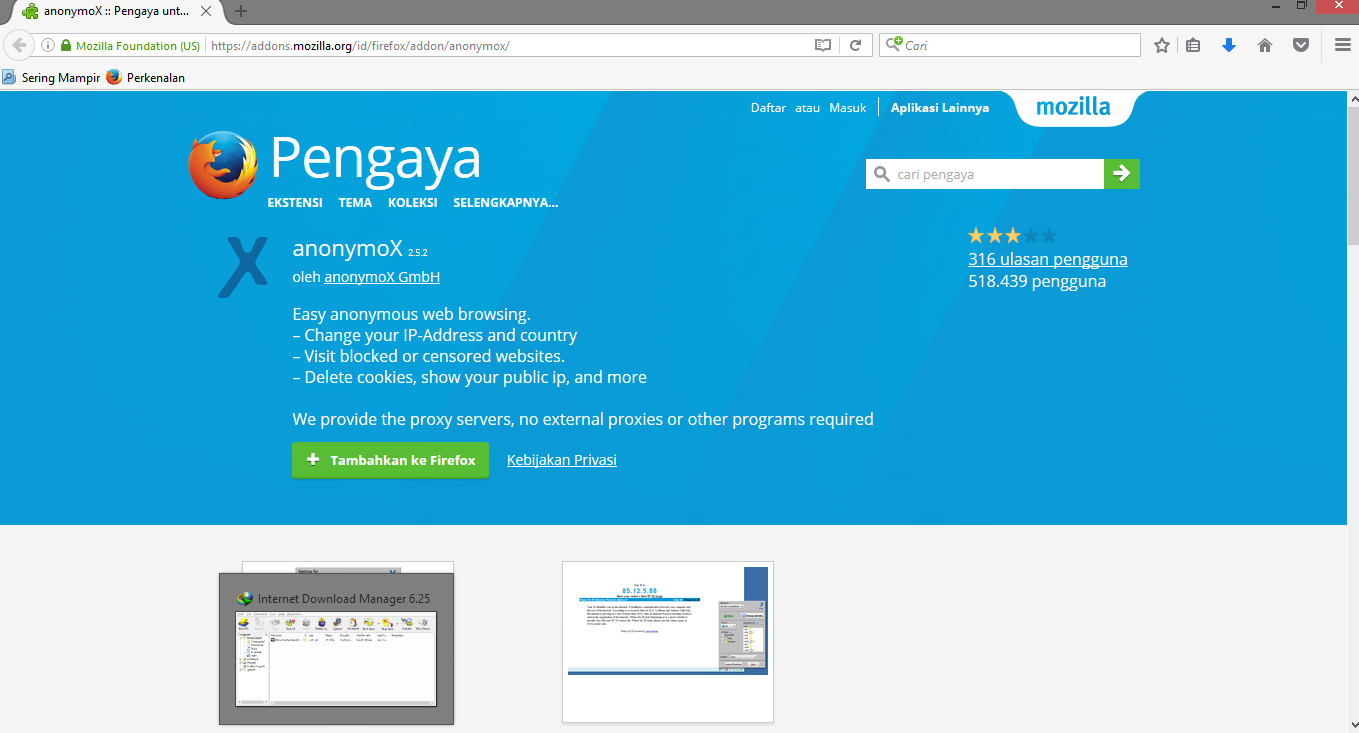Open the Pengaya heading link
1359x733 pixels.
click(x=376, y=160)
